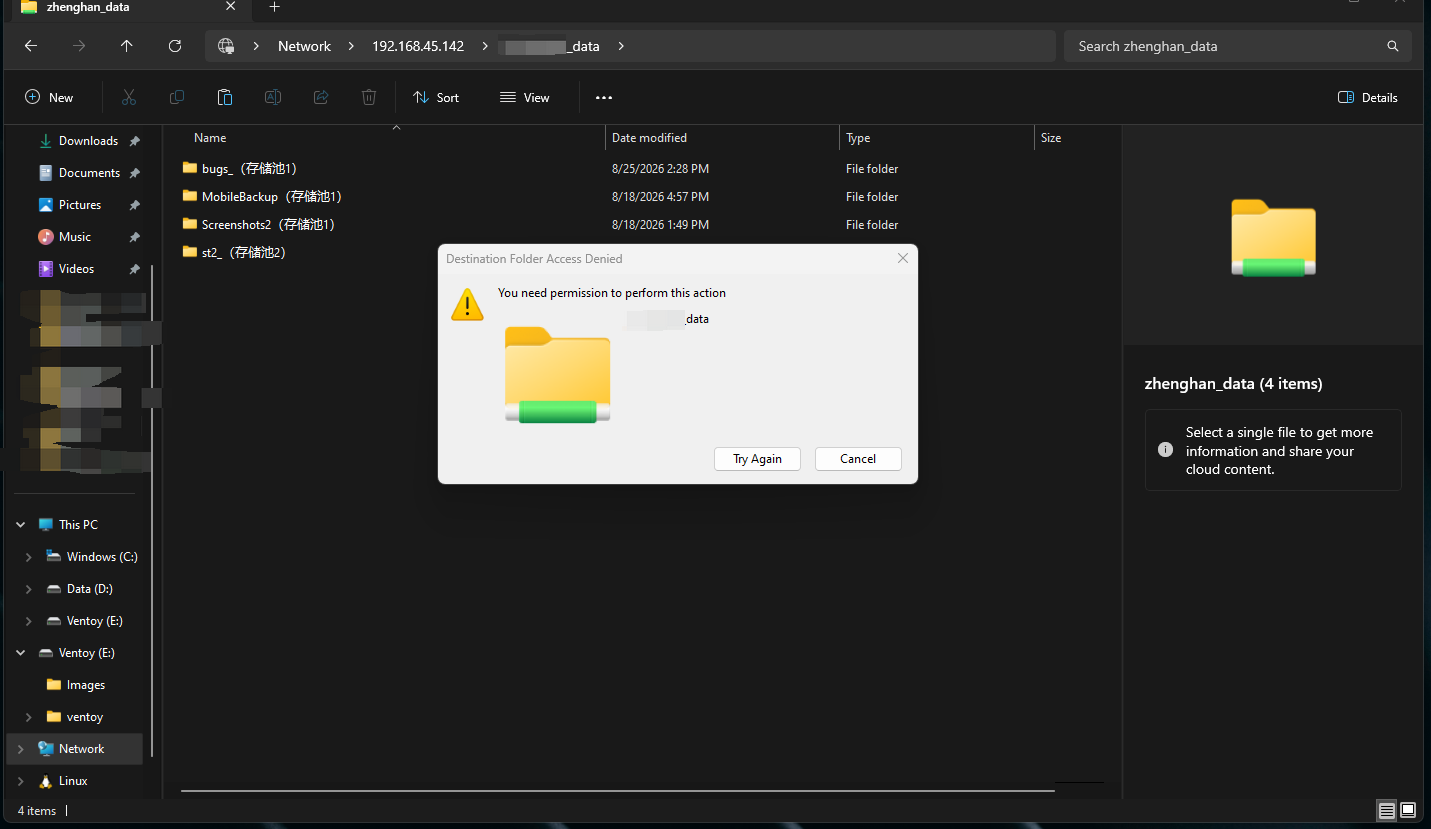Screen dimensions: 1431x829
Task: Open the Sort dropdown menu
Action: point(436,97)
